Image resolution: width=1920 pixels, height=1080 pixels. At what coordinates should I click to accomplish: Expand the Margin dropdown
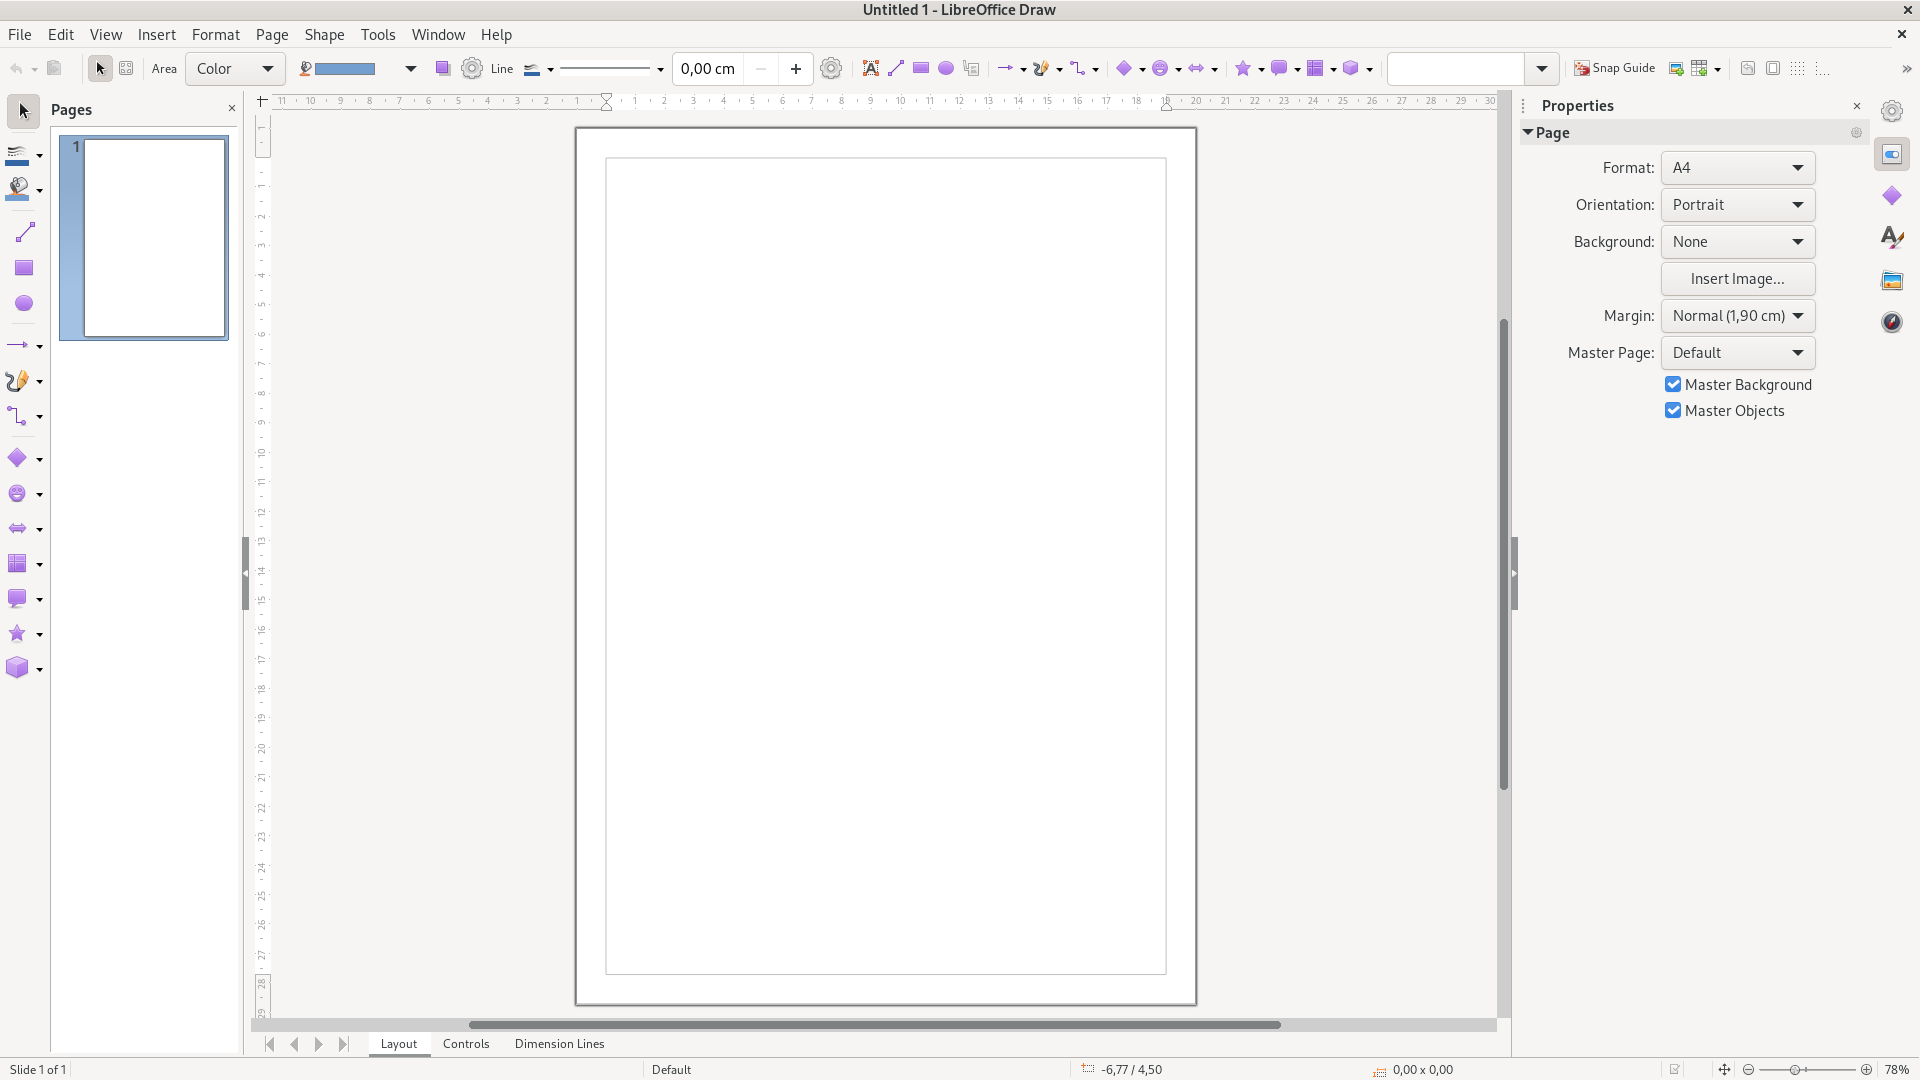click(x=1737, y=316)
